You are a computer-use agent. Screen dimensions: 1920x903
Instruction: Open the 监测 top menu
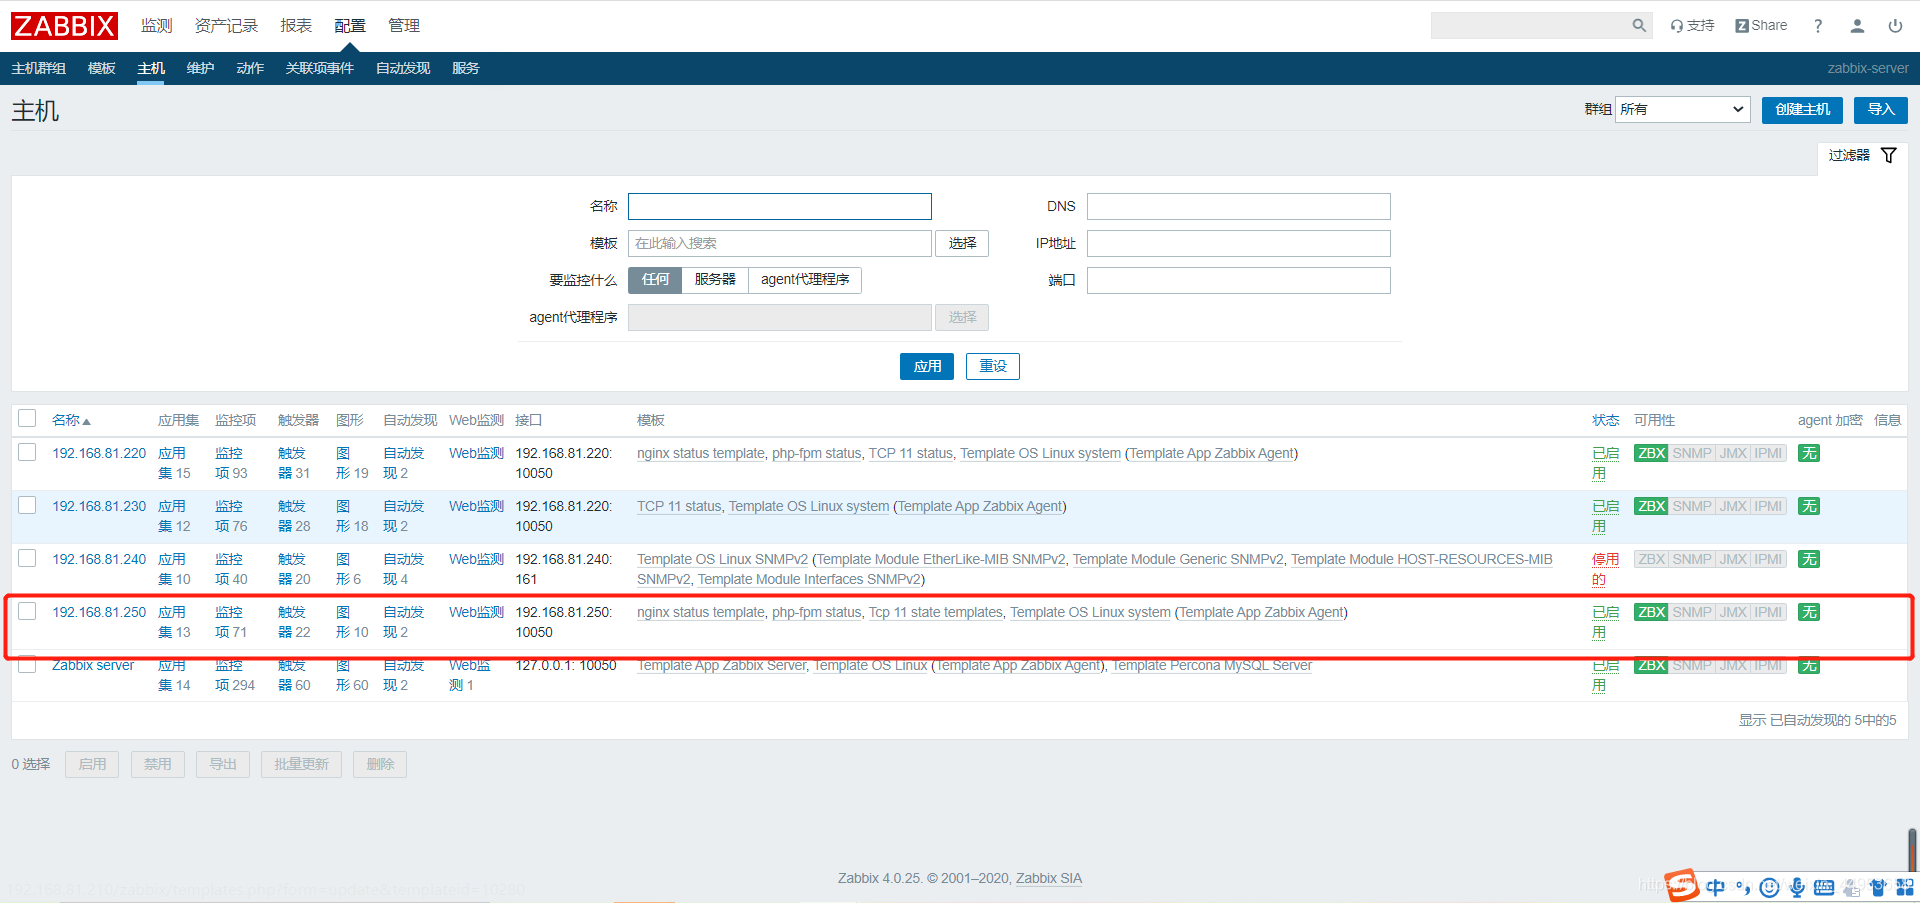point(157,26)
